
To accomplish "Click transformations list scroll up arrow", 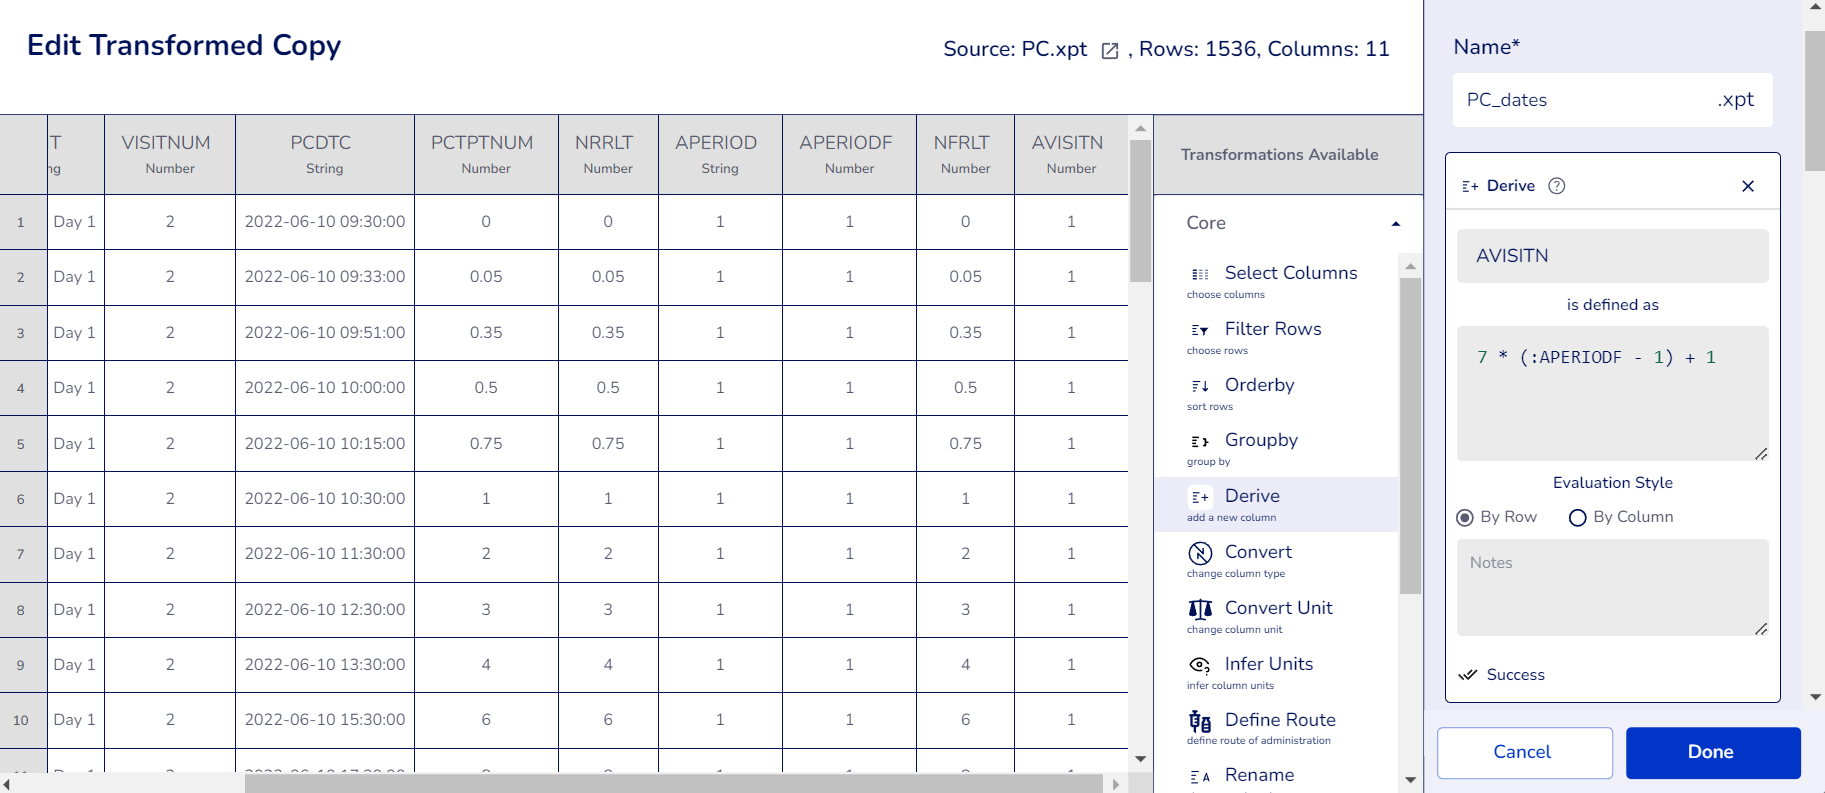I will coord(1410,266).
